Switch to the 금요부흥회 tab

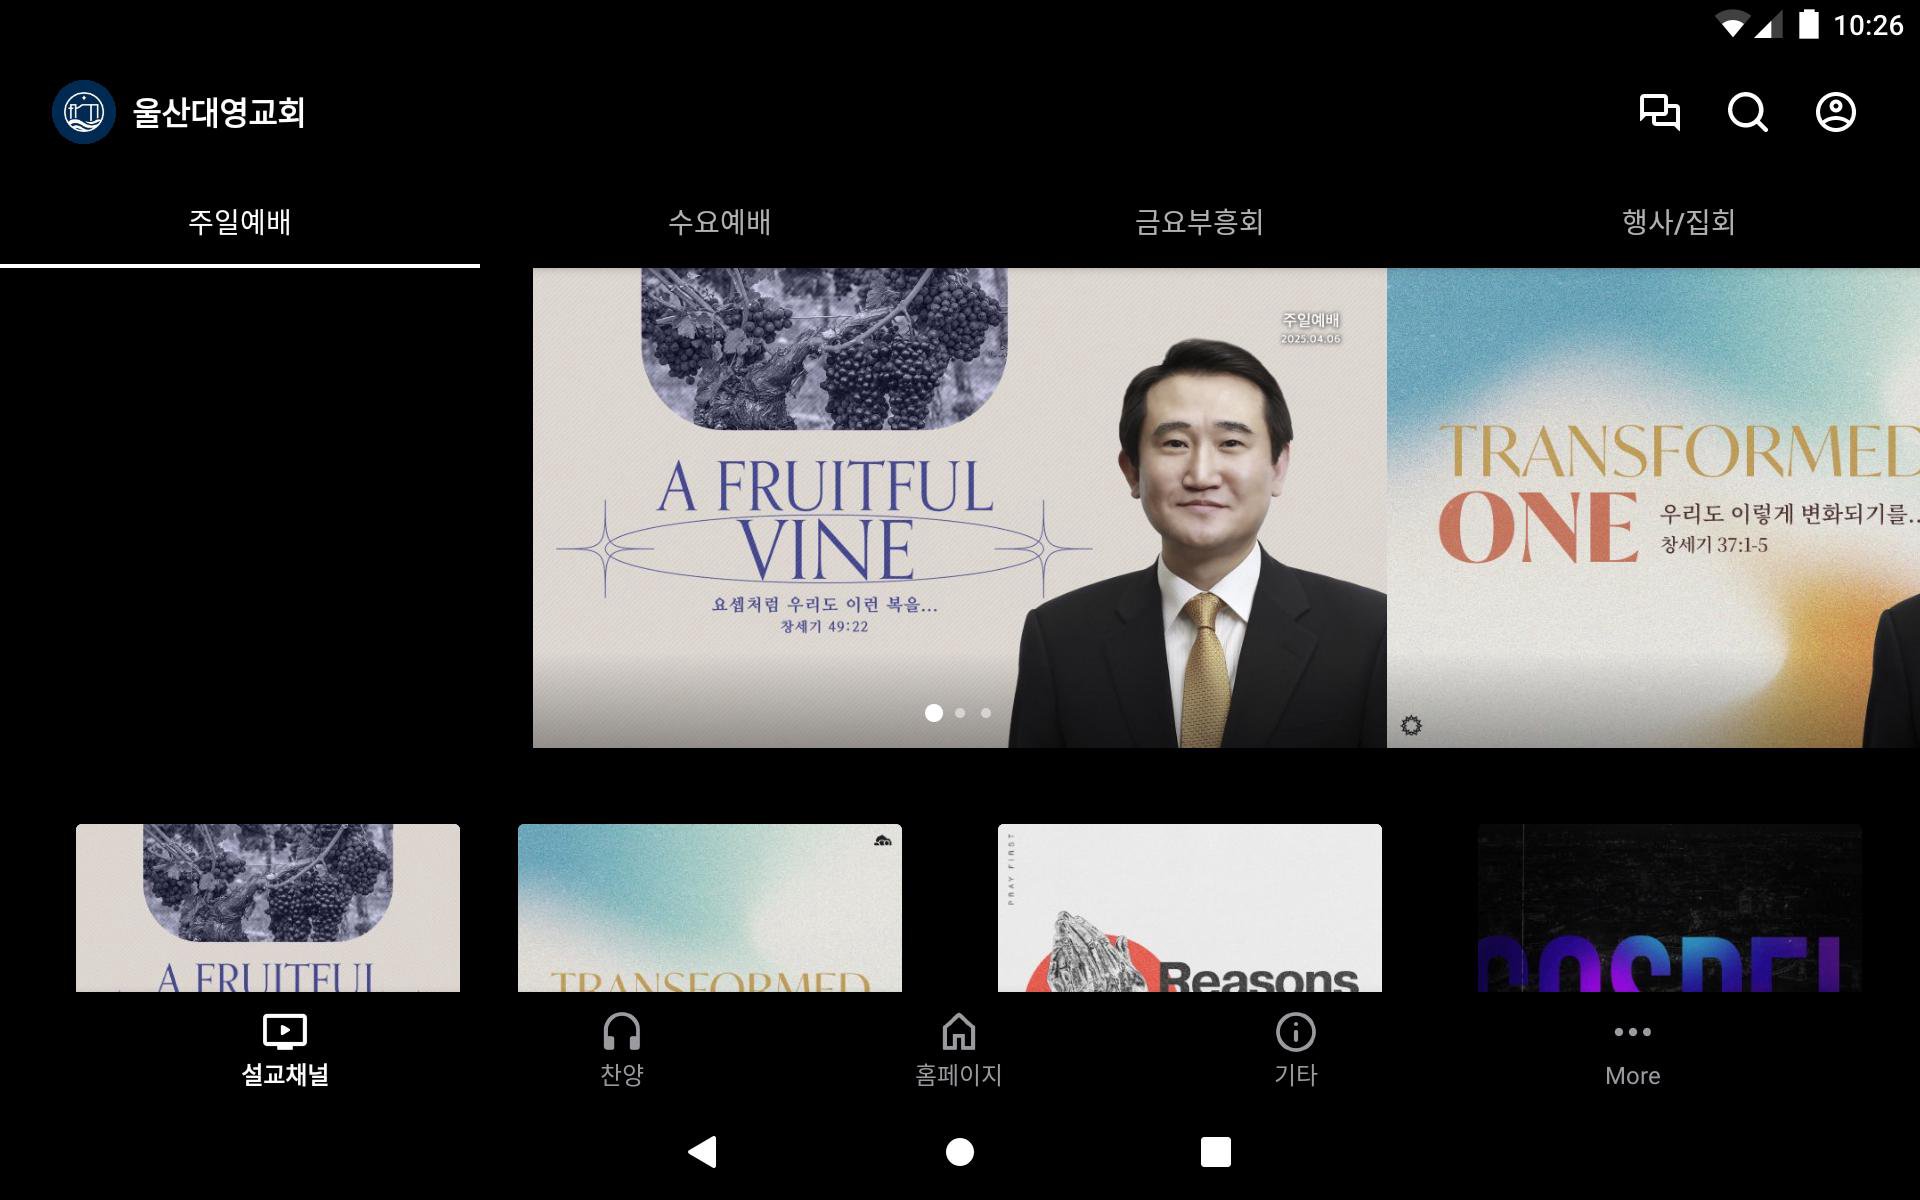1199,222
